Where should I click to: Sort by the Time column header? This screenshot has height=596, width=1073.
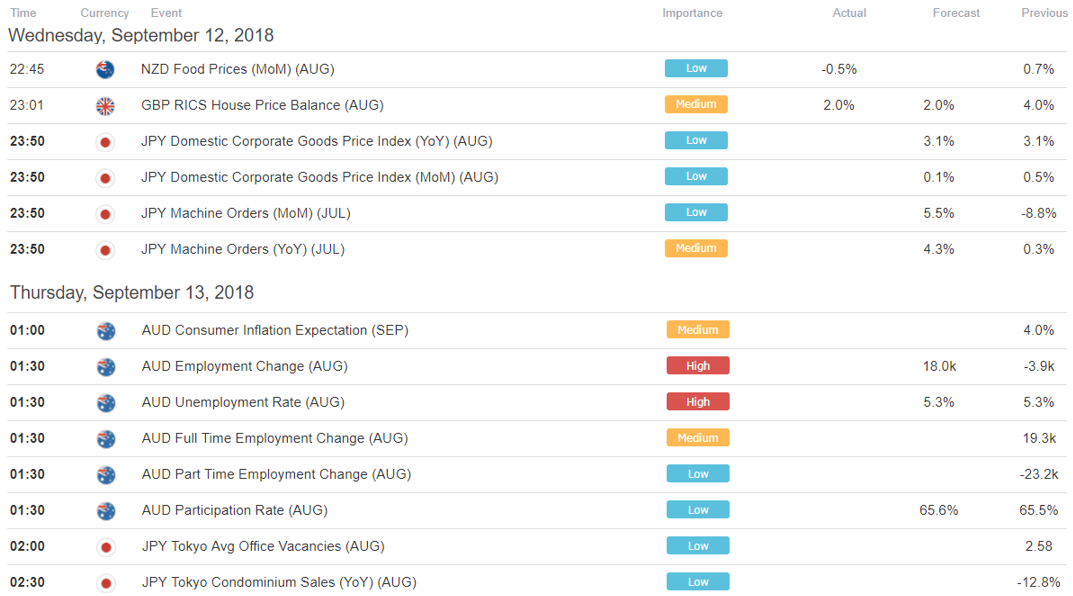pyautogui.click(x=23, y=13)
